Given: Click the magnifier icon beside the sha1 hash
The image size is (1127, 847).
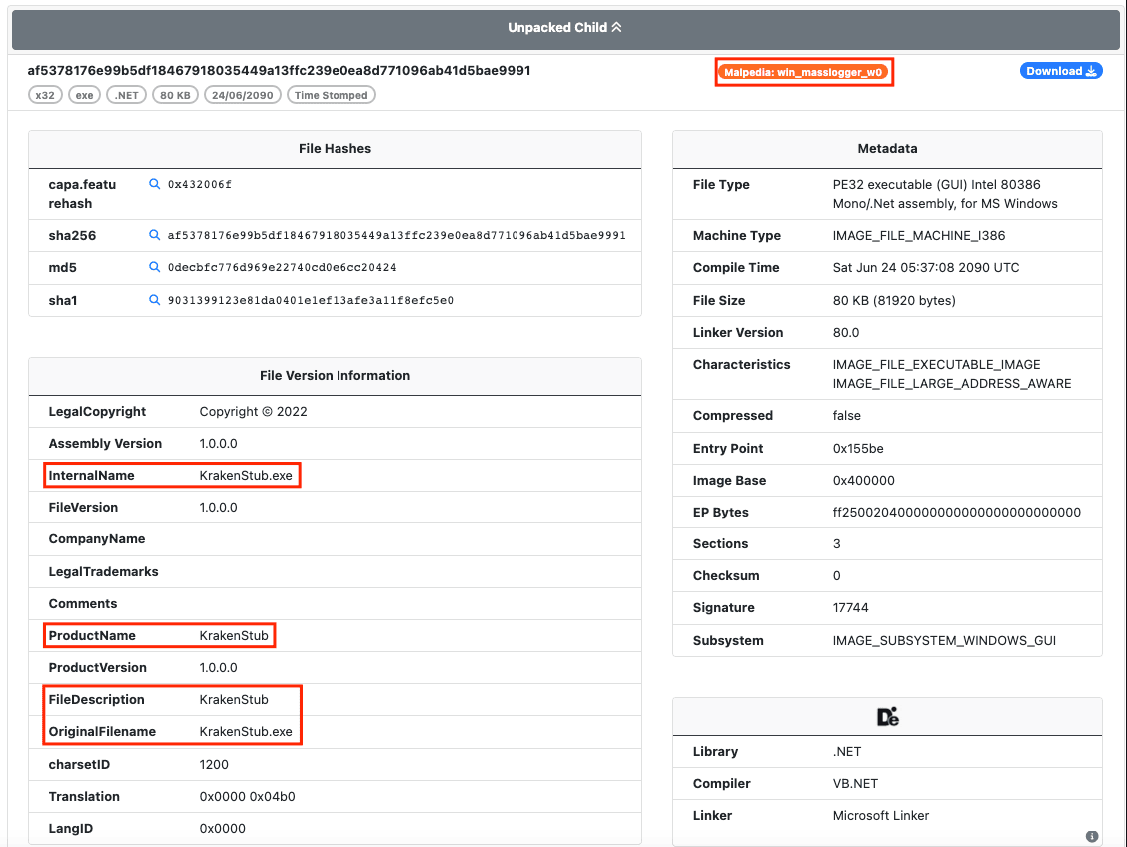Looking at the screenshot, I should point(155,300).
